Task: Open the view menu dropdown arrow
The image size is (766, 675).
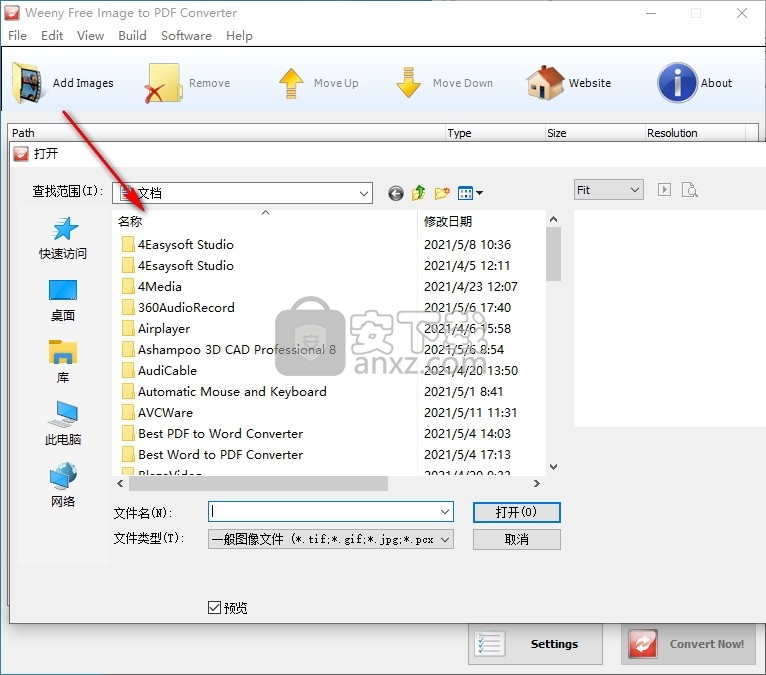Action: click(x=480, y=193)
